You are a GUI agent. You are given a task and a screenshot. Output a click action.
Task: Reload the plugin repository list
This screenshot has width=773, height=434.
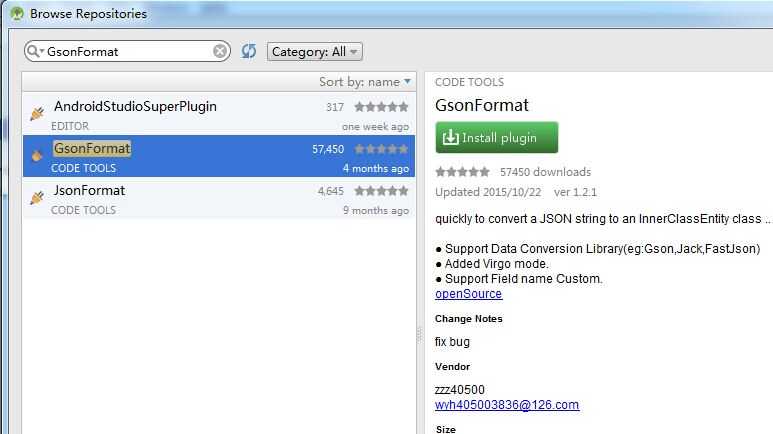tap(249, 51)
